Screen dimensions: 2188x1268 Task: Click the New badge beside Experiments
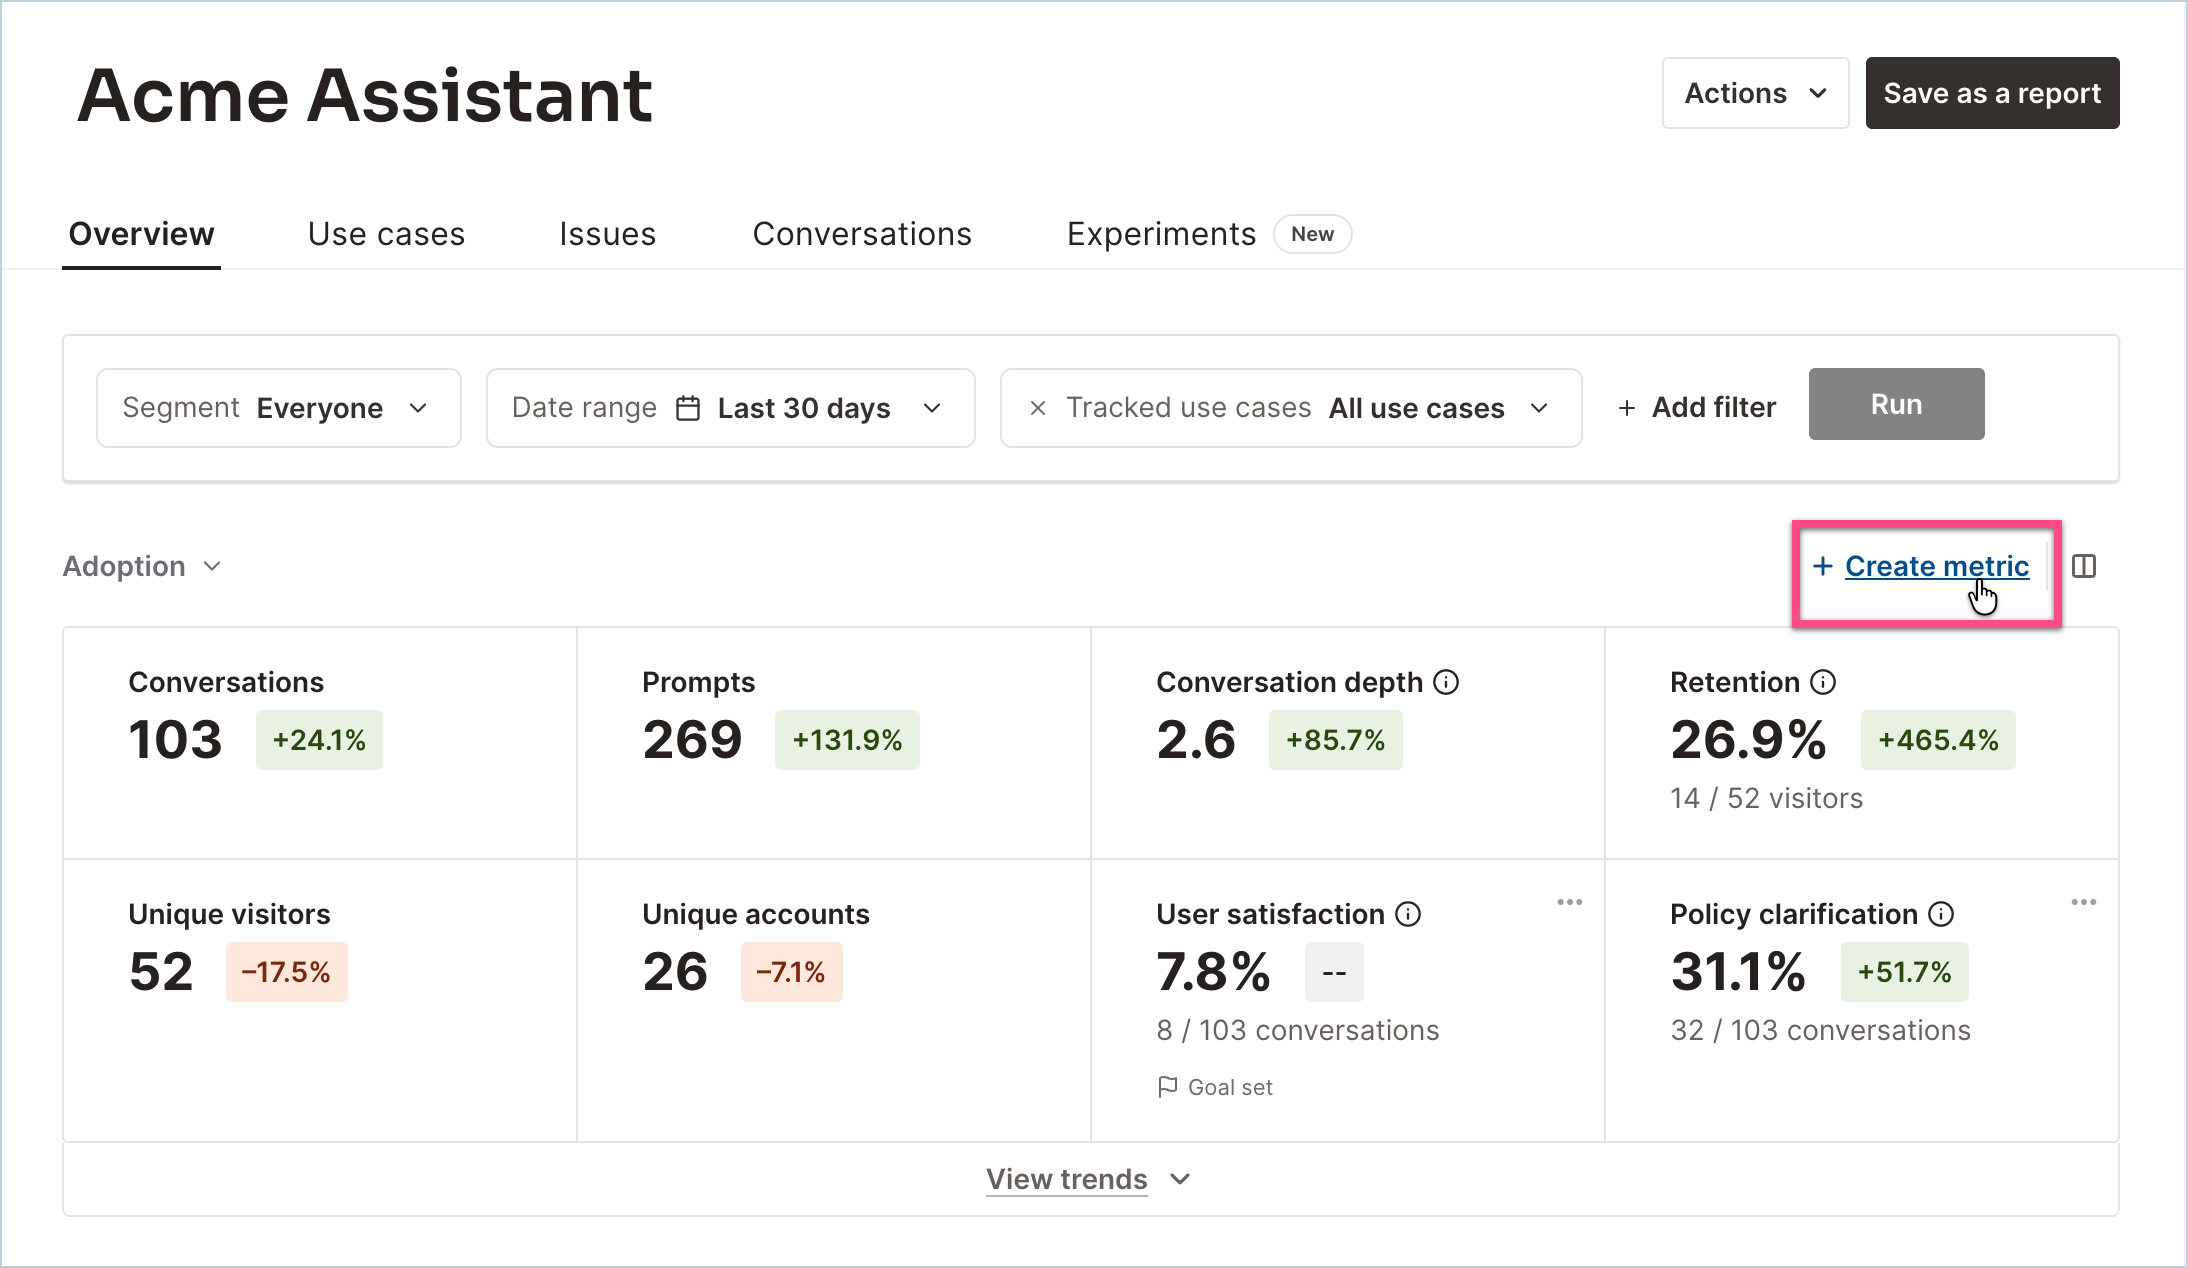[x=1312, y=234]
